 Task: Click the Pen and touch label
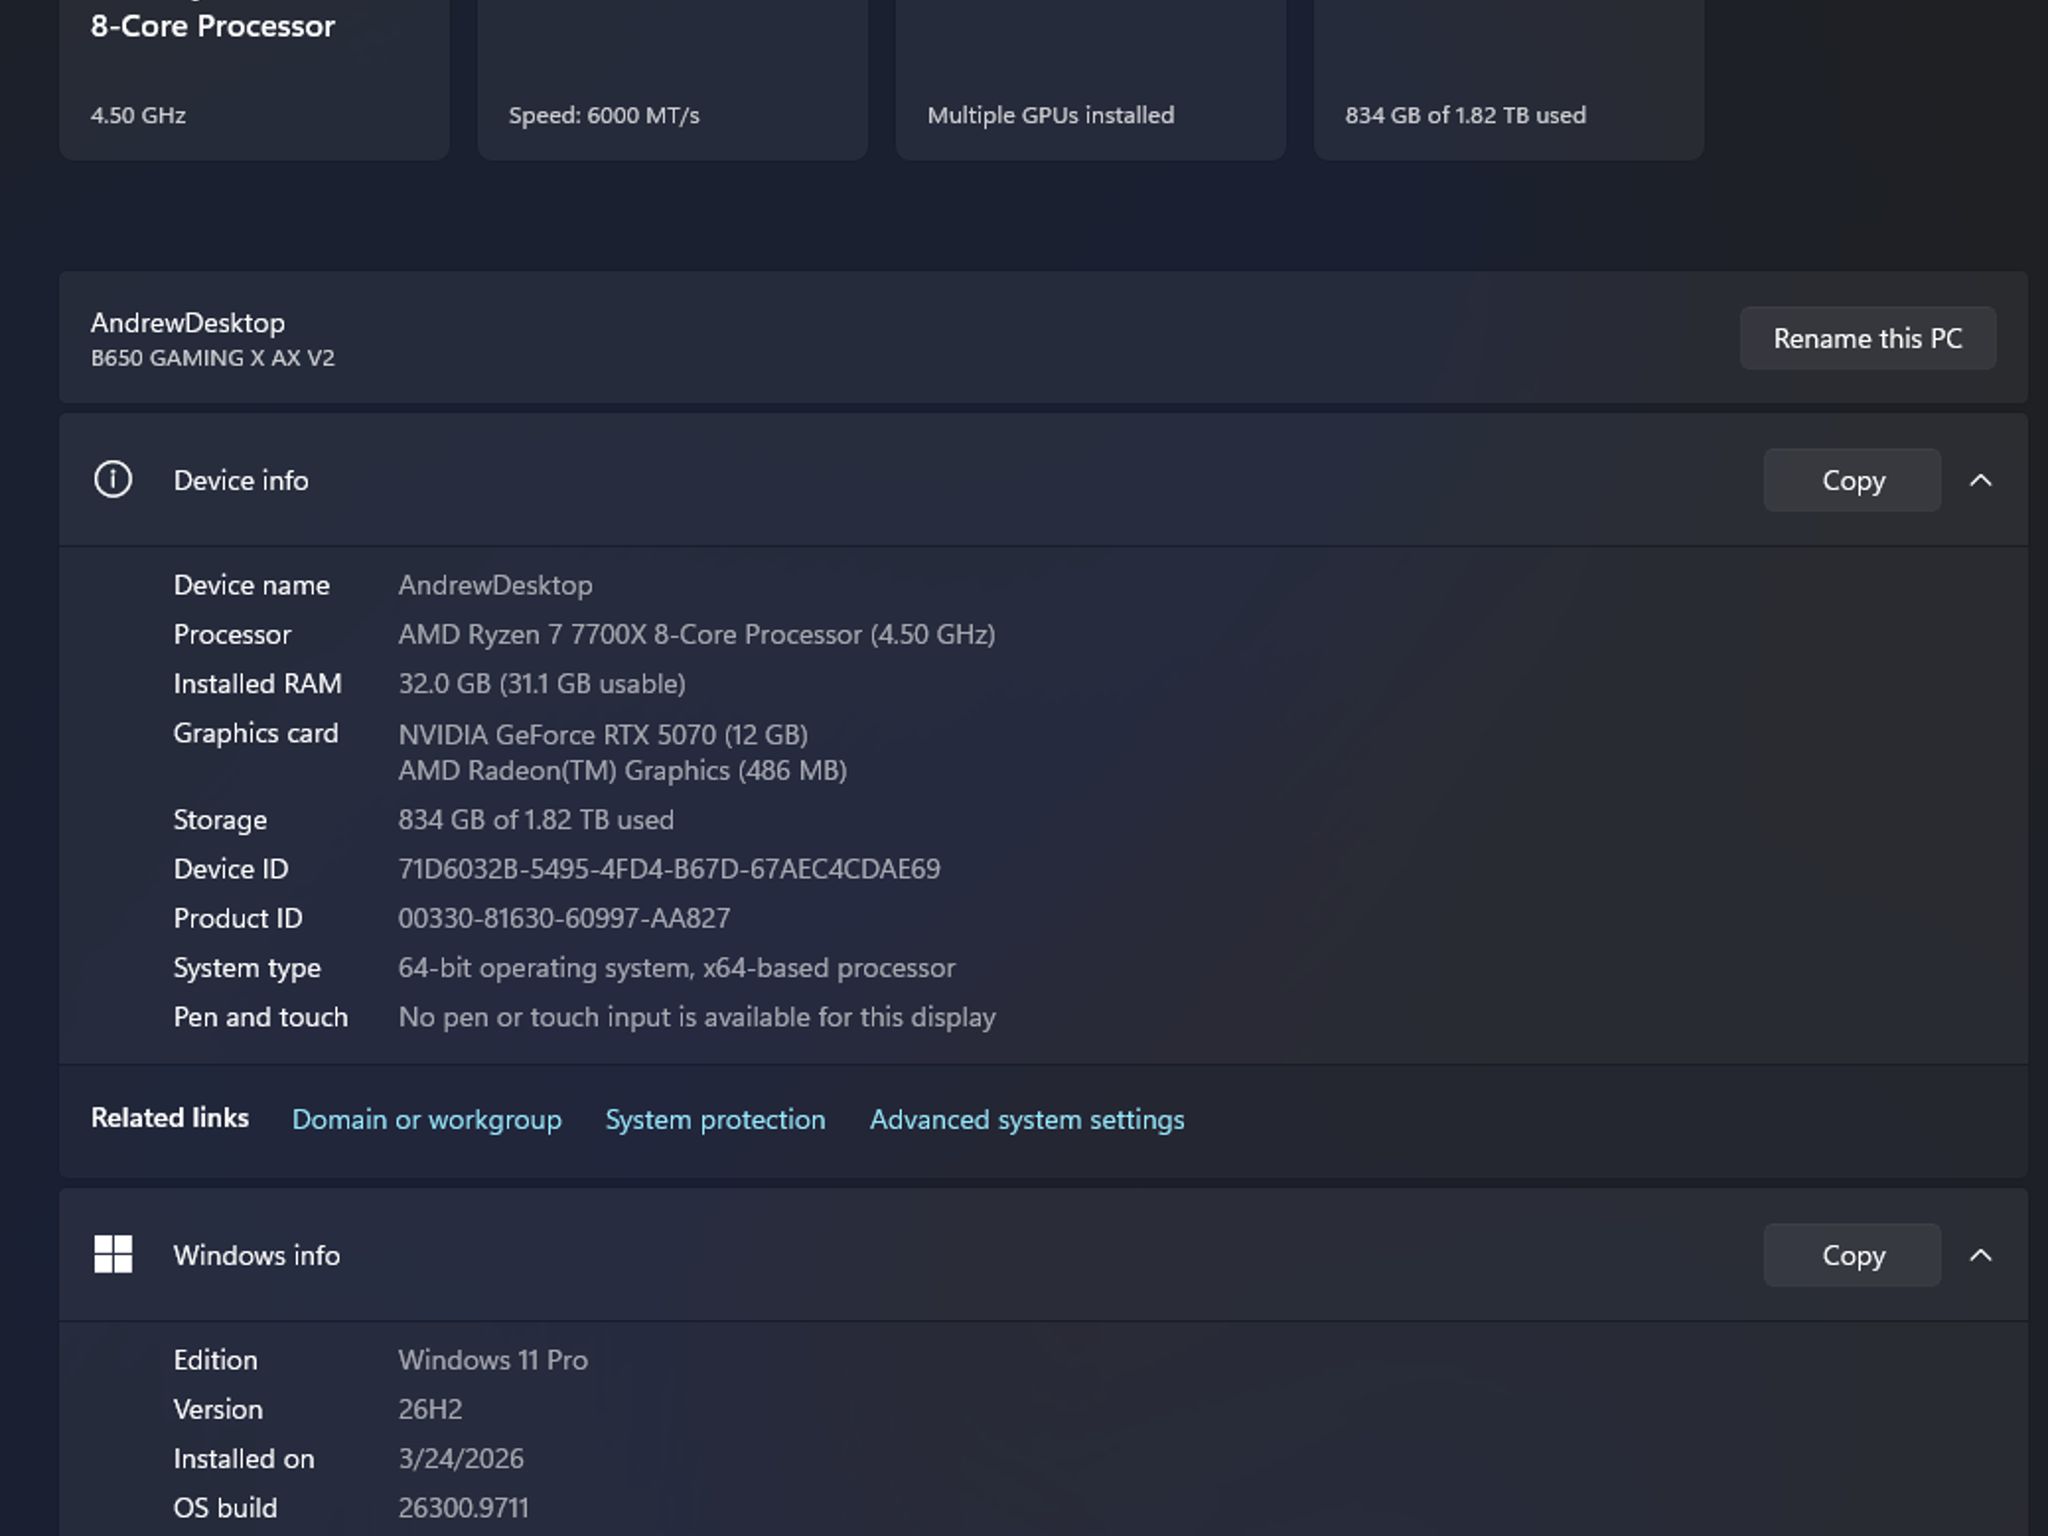coord(261,1017)
